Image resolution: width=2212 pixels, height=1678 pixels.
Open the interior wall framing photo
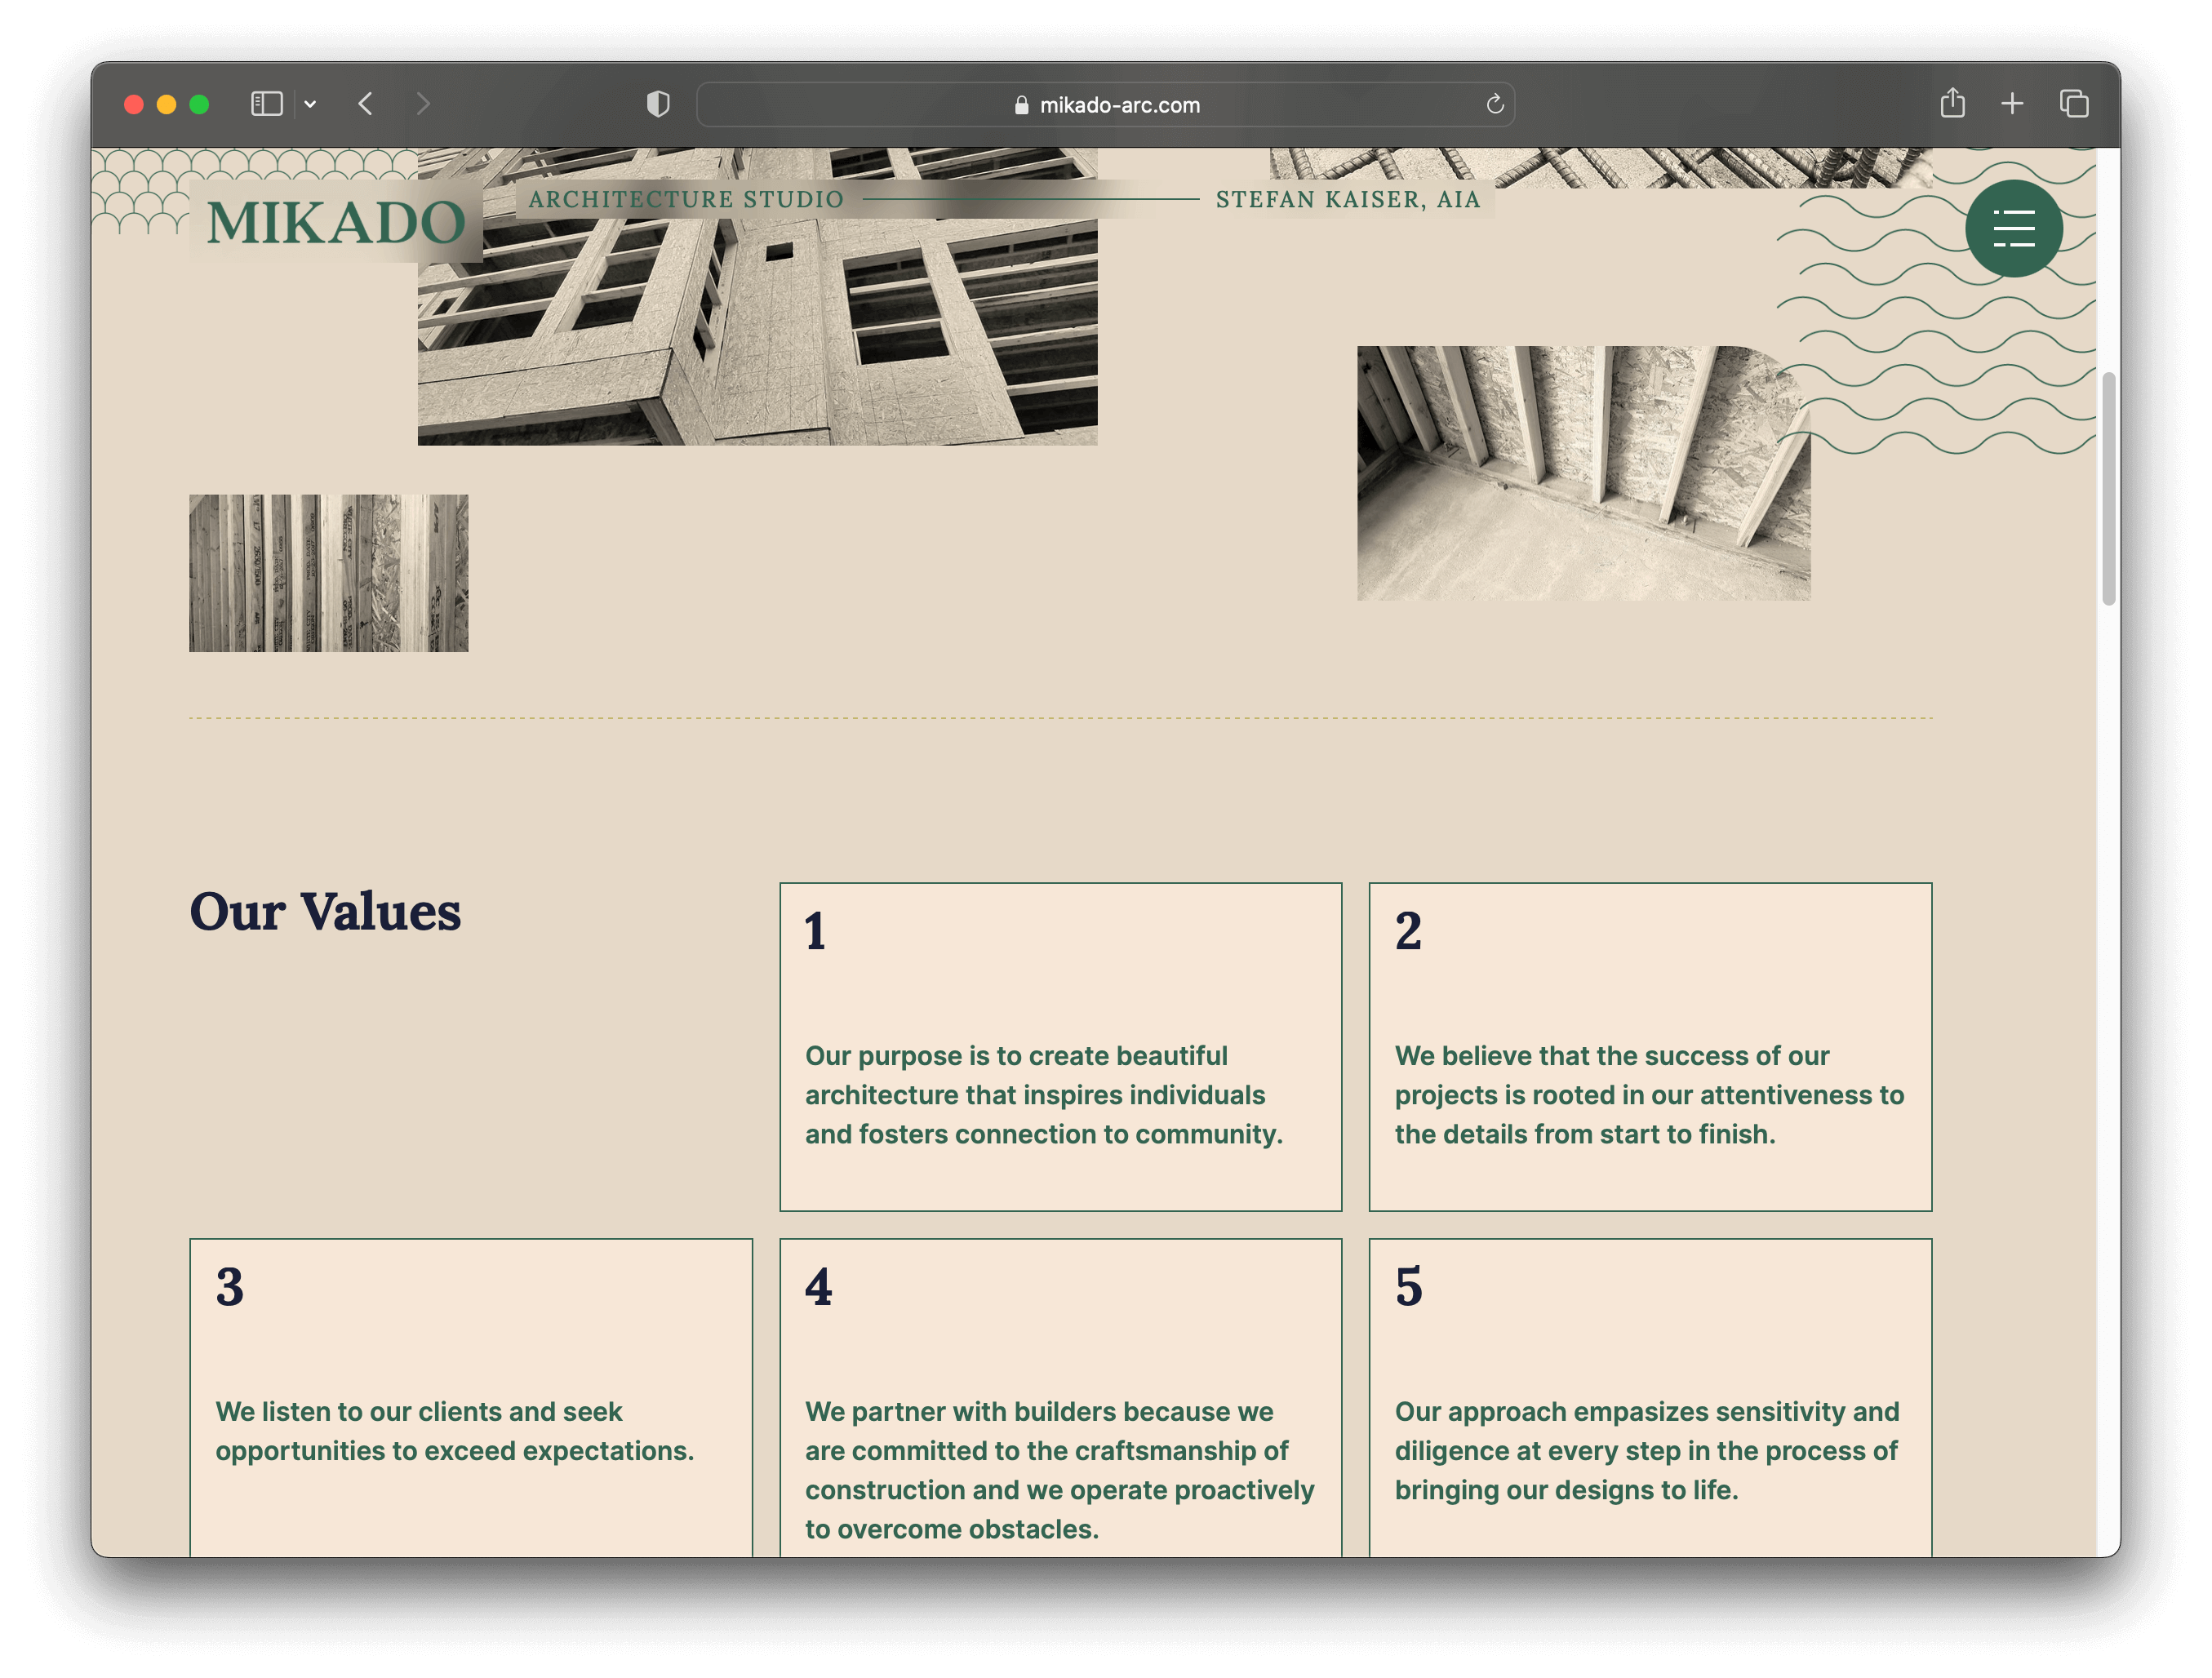pos(1583,473)
